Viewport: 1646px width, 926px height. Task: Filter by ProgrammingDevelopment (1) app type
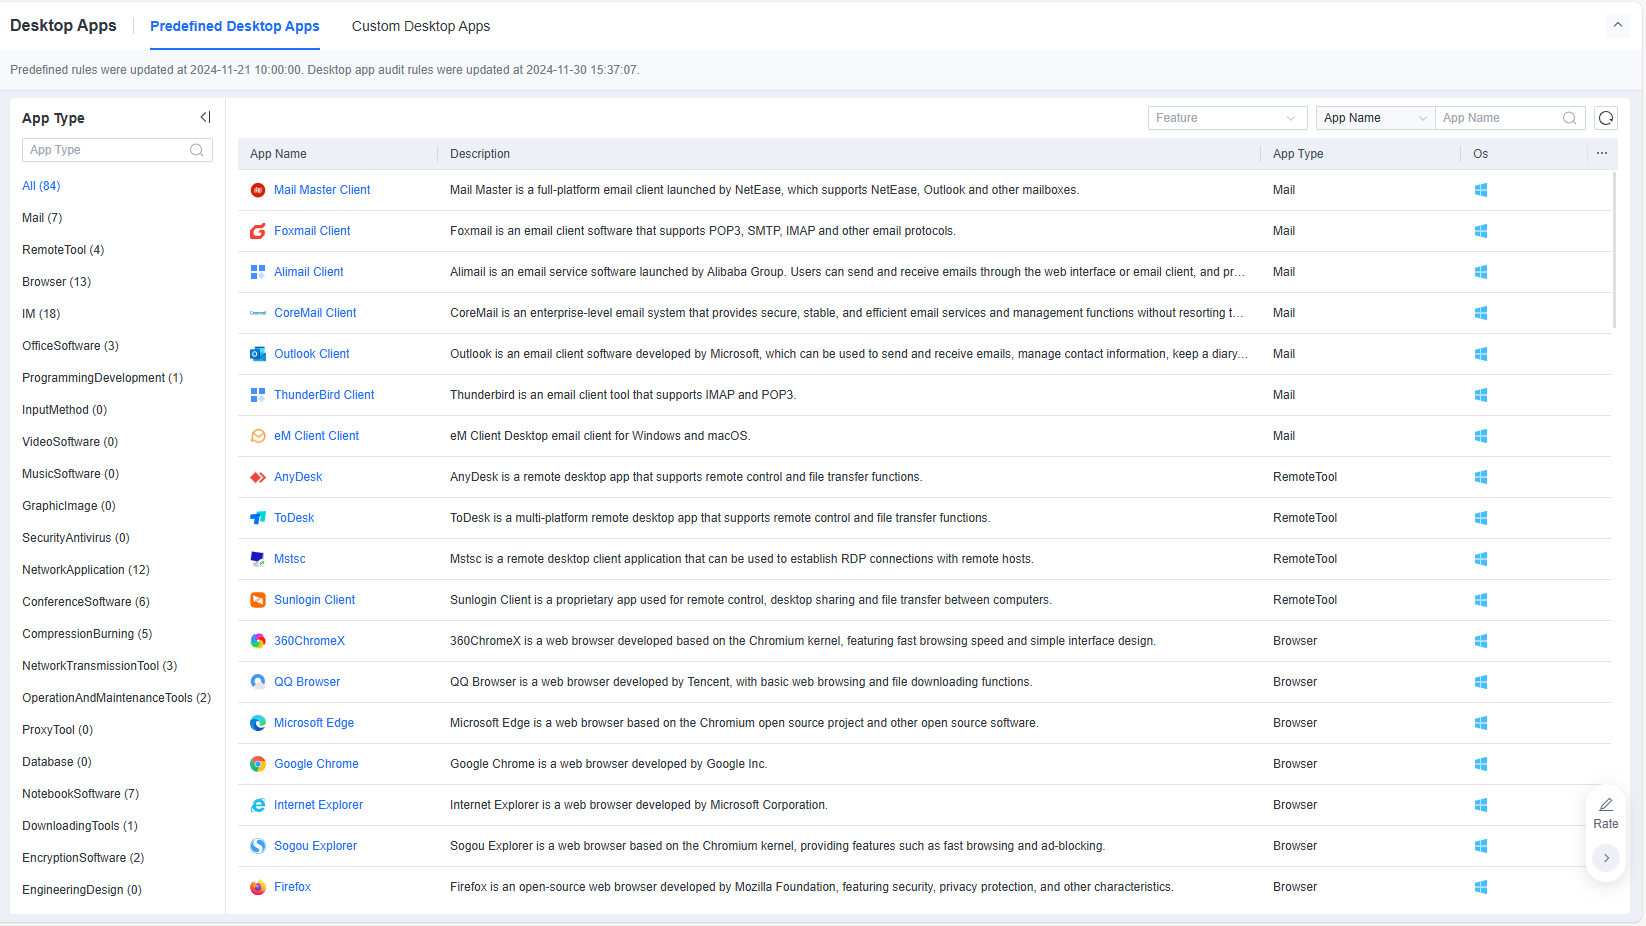103,378
